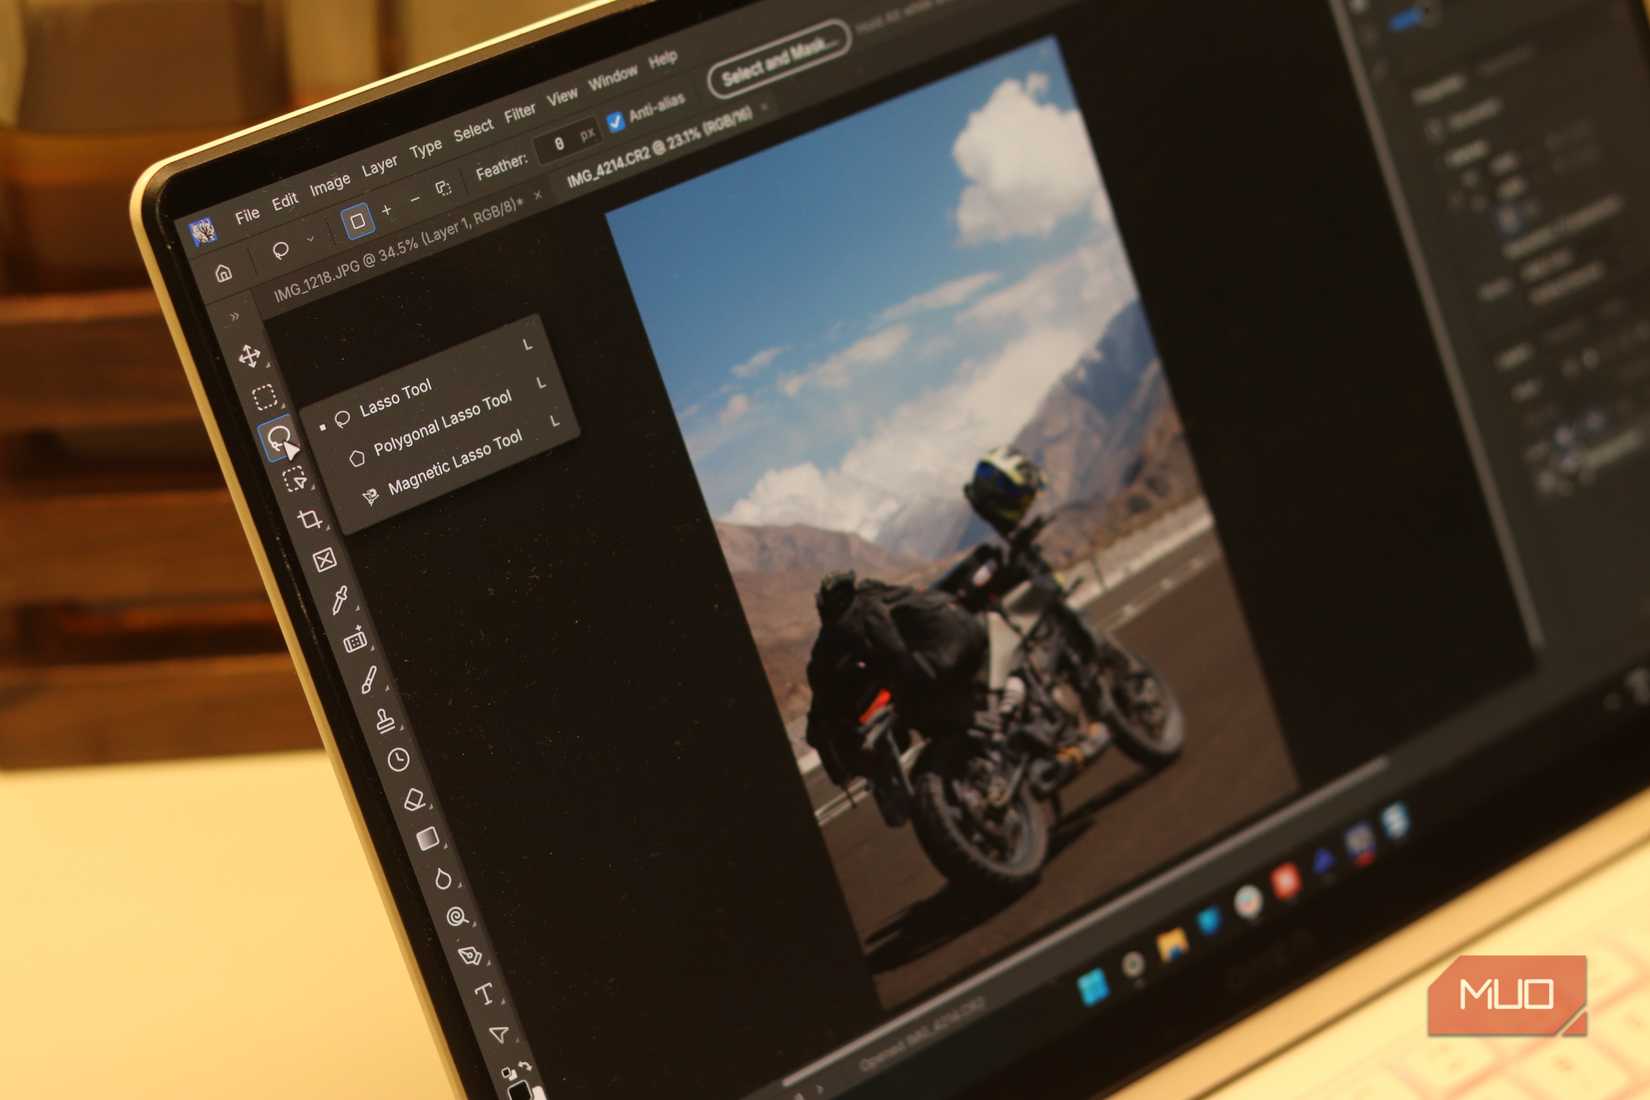This screenshot has height=1100, width=1650.
Task: Select the History Brush tool
Action: [x=398, y=760]
